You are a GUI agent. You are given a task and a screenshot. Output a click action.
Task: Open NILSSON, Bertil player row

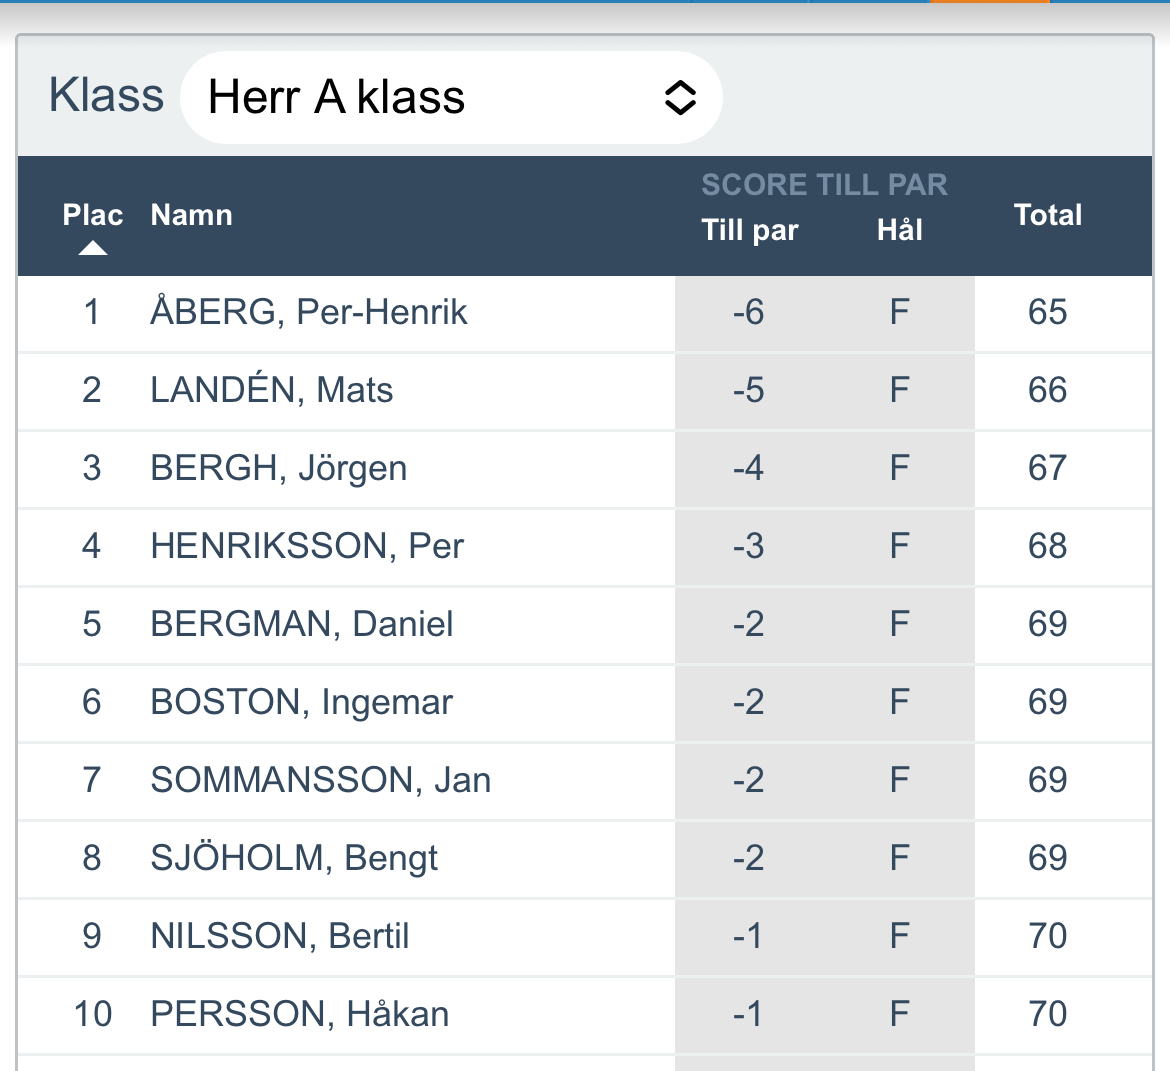(x=279, y=936)
